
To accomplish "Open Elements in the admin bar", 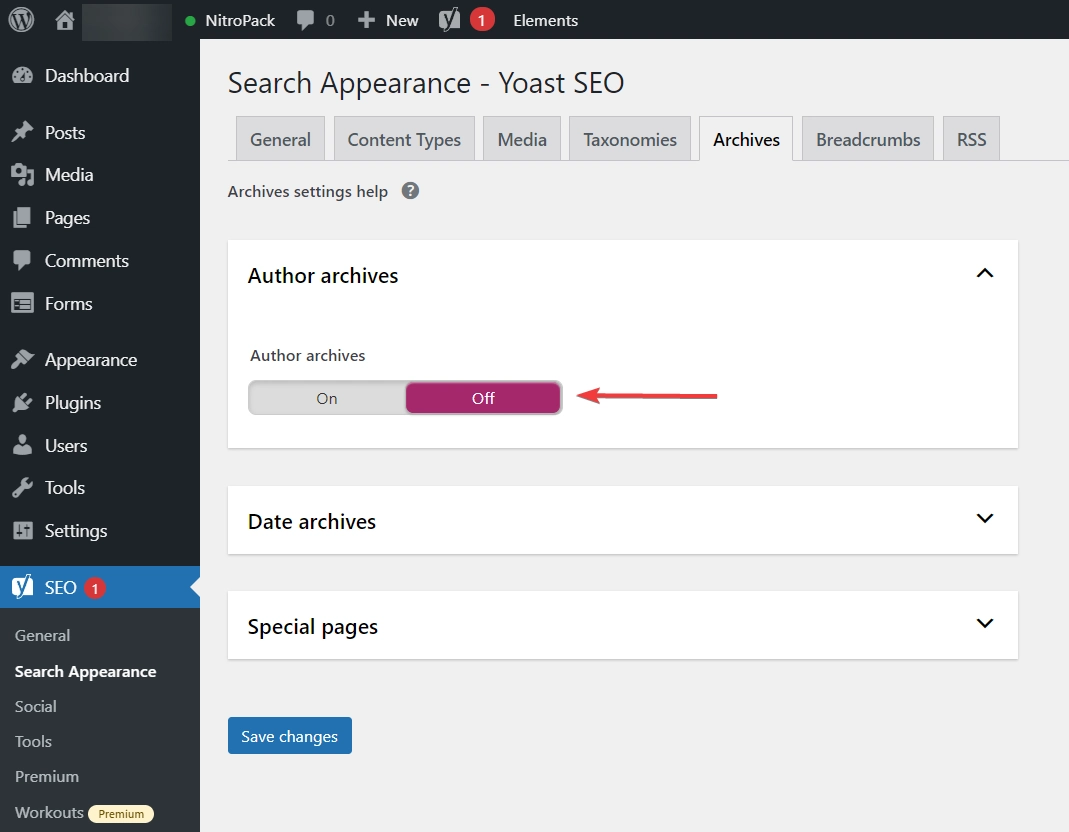I will click(x=545, y=20).
